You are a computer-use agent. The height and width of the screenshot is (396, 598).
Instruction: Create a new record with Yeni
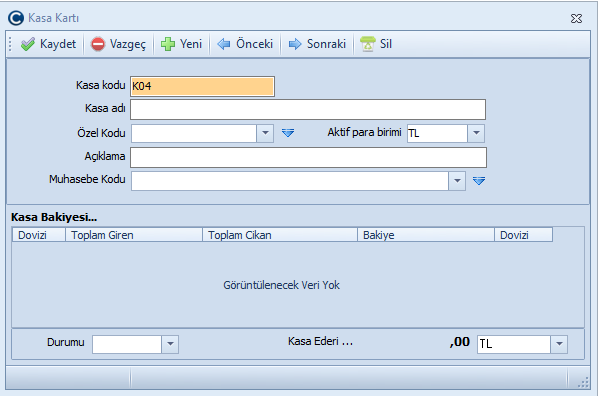pyautogui.click(x=181, y=44)
